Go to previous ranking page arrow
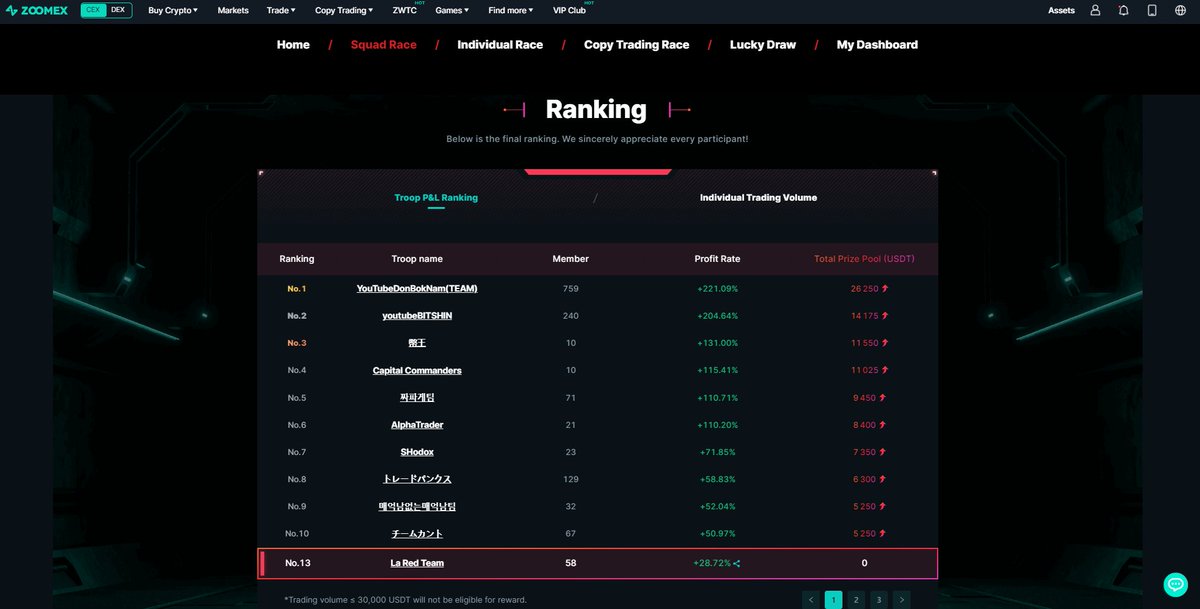The width and height of the screenshot is (1200, 609). click(x=811, y=600)
